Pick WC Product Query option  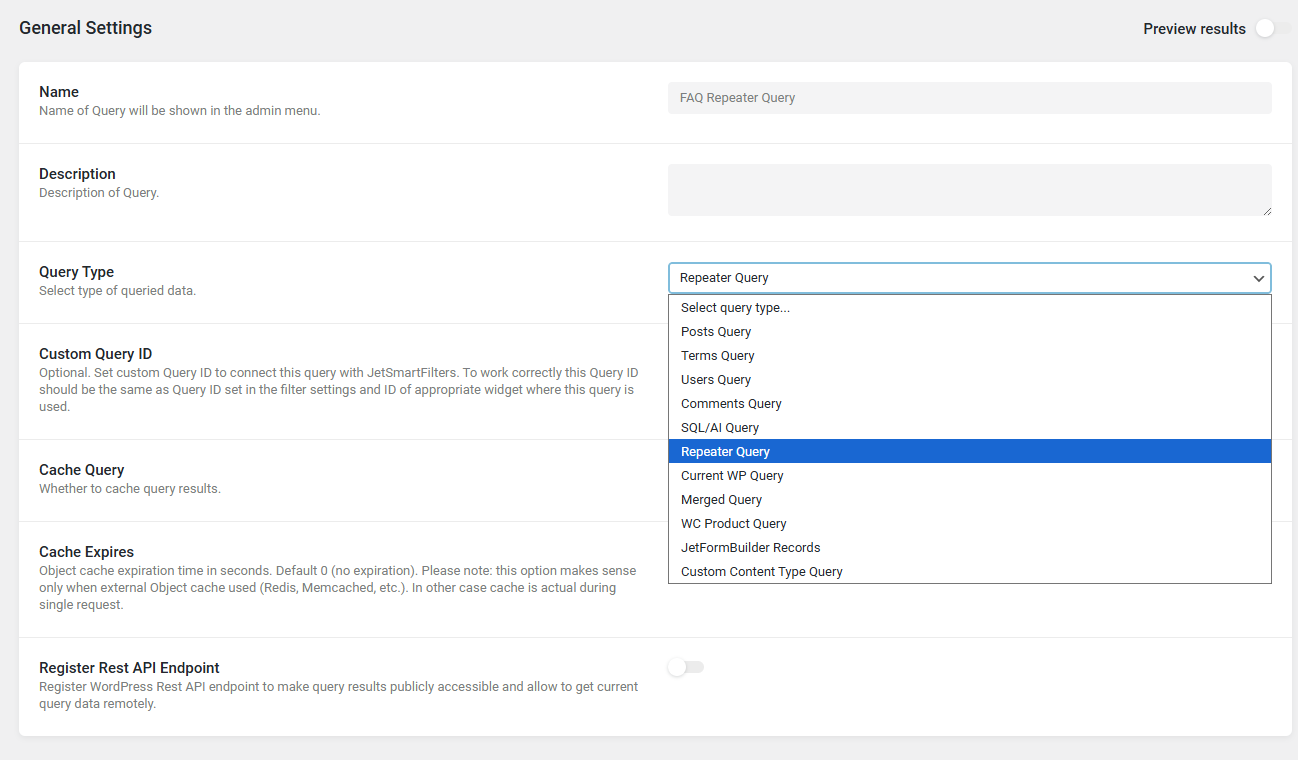pyautogui.click(x=733, y=524)
